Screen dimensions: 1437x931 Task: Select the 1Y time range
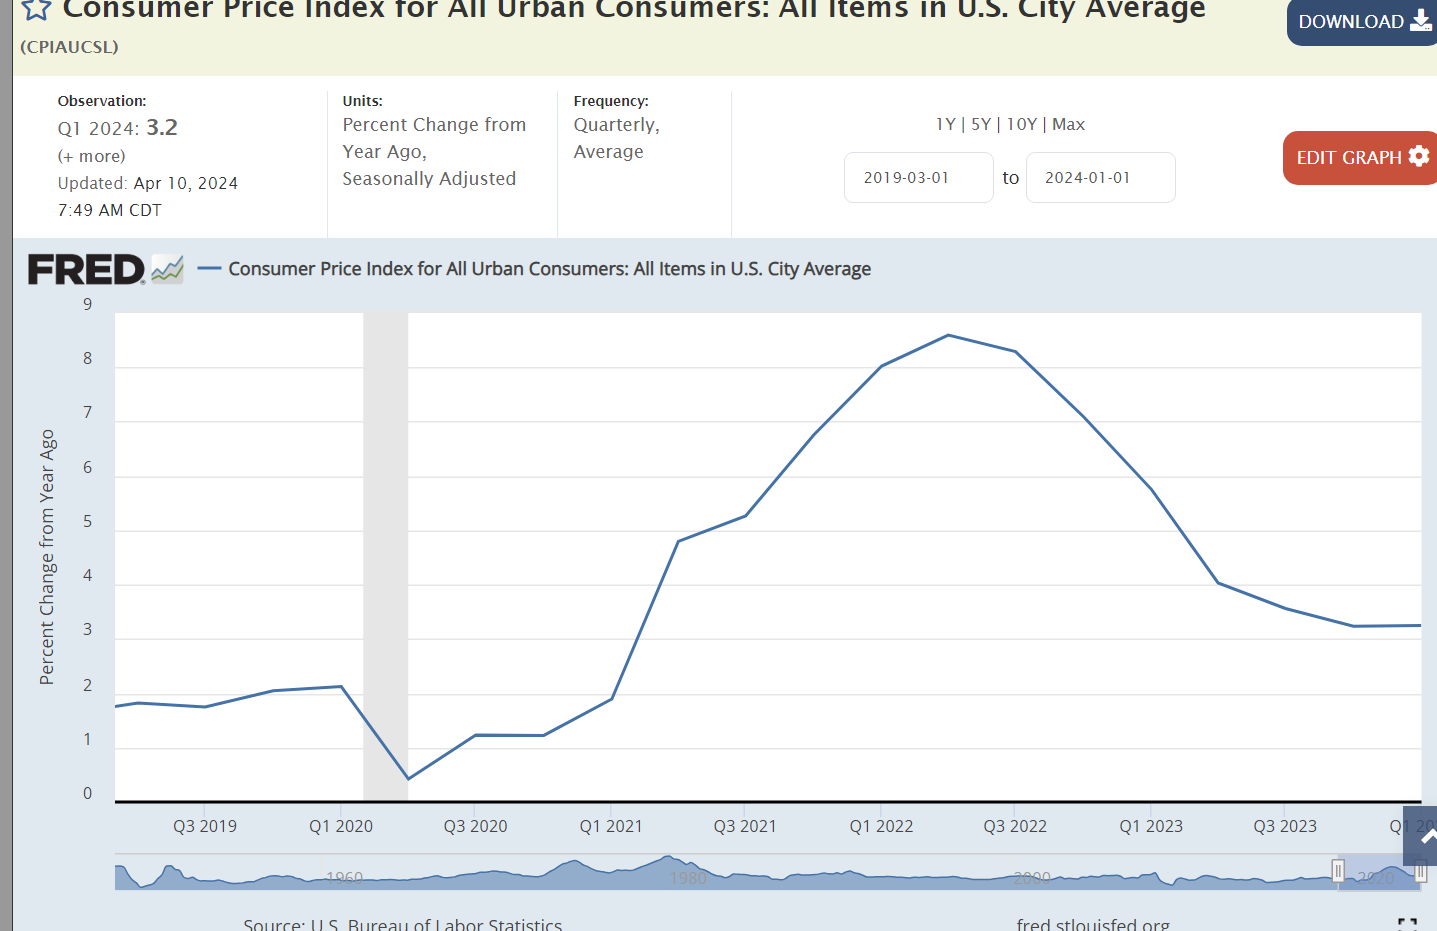pos(945,124)
